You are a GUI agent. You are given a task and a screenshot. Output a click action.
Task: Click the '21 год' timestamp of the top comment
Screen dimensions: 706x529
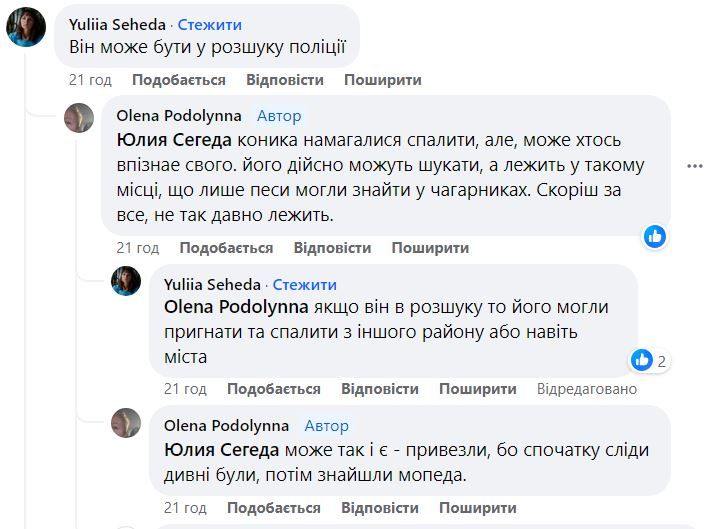[89, 79]
